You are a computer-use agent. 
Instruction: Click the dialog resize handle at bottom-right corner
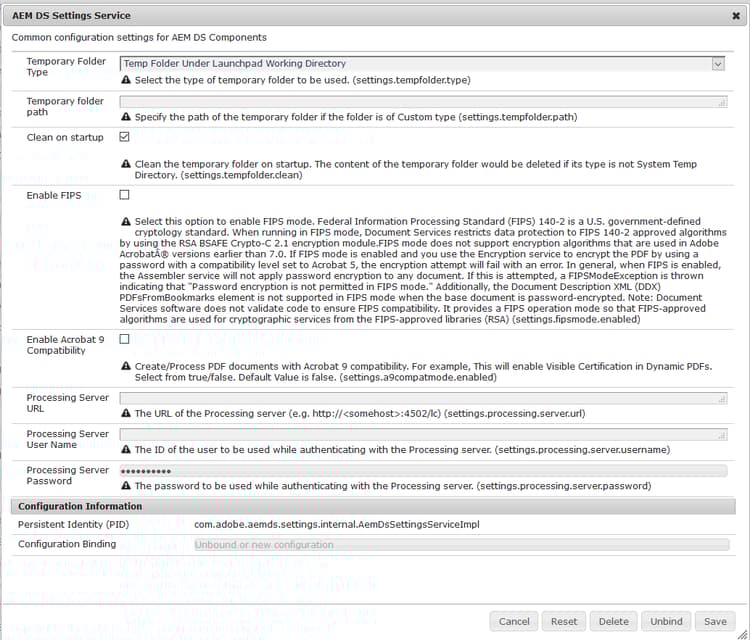point(743,633)
